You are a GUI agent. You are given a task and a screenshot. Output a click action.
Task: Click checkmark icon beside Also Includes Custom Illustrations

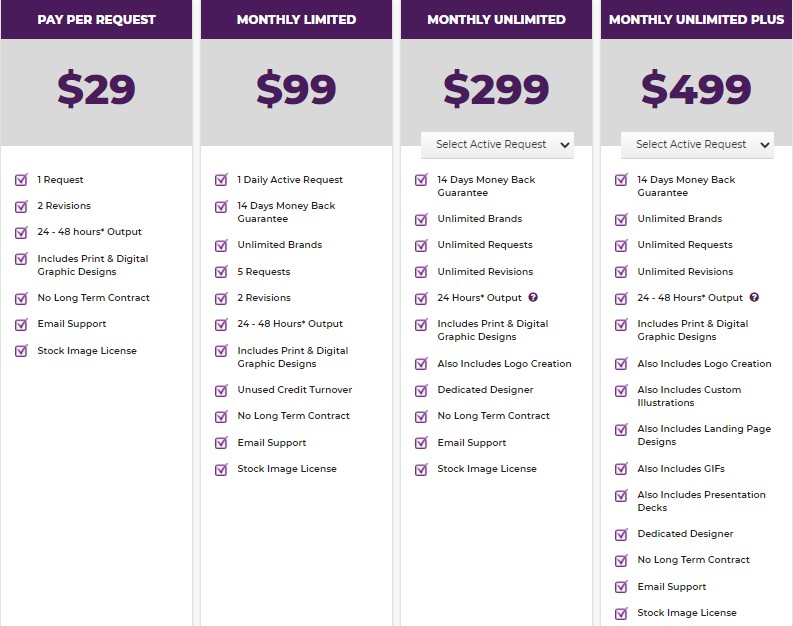click(621, 390)
